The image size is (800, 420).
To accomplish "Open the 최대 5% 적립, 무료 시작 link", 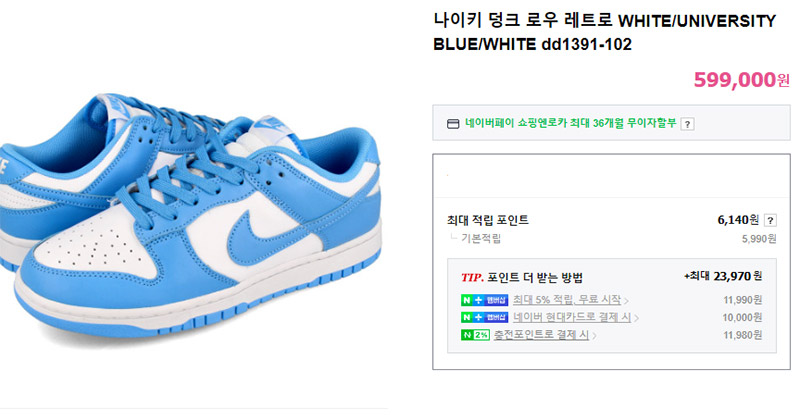I will [567, 300].
